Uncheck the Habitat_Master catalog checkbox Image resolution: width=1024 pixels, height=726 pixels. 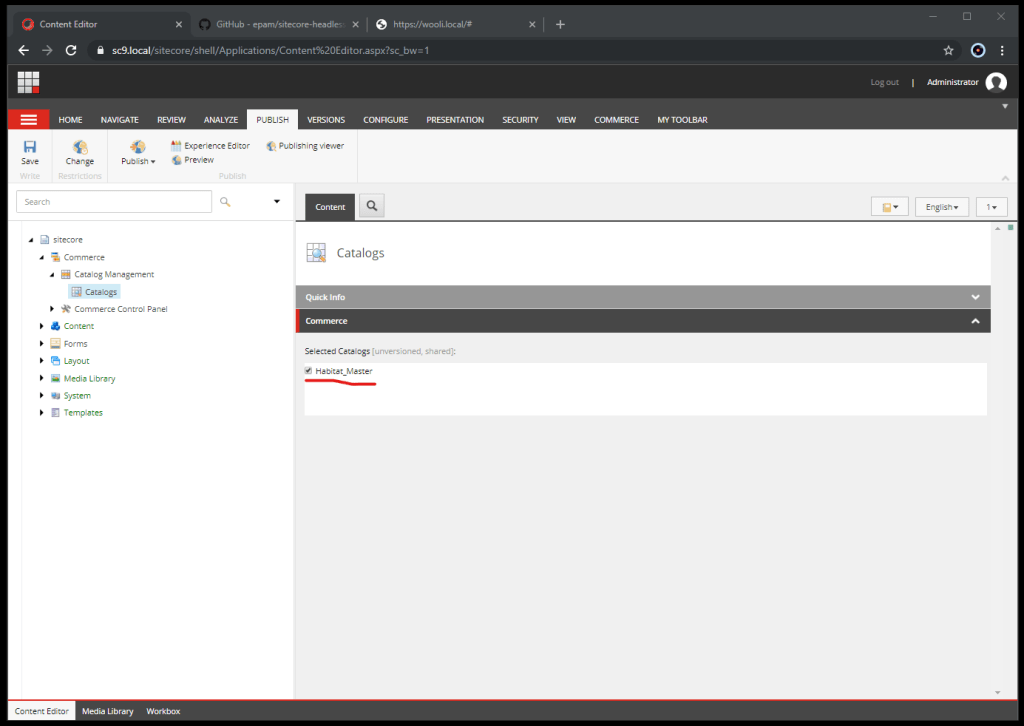308,371
